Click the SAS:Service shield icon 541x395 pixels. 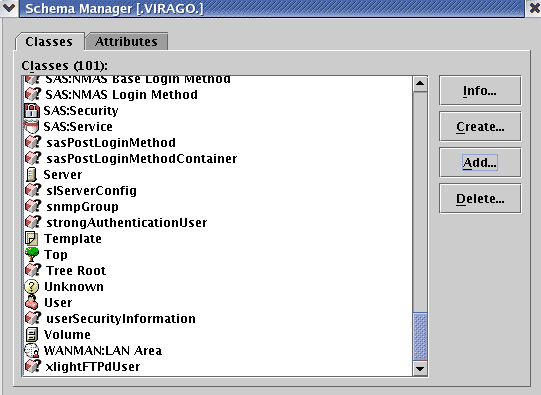coord(32,127)
